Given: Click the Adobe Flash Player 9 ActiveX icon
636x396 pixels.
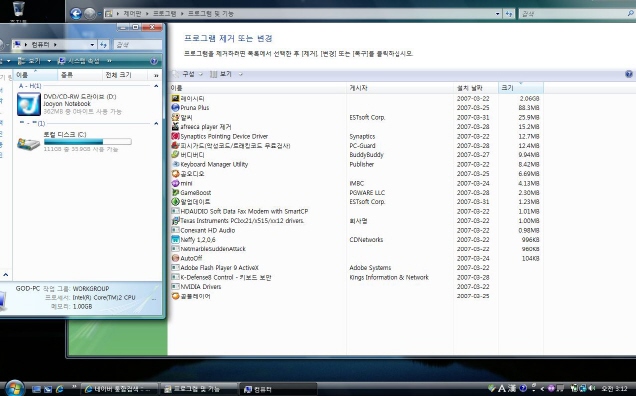Looking at the screenshot, I should (x=175, y=267).
